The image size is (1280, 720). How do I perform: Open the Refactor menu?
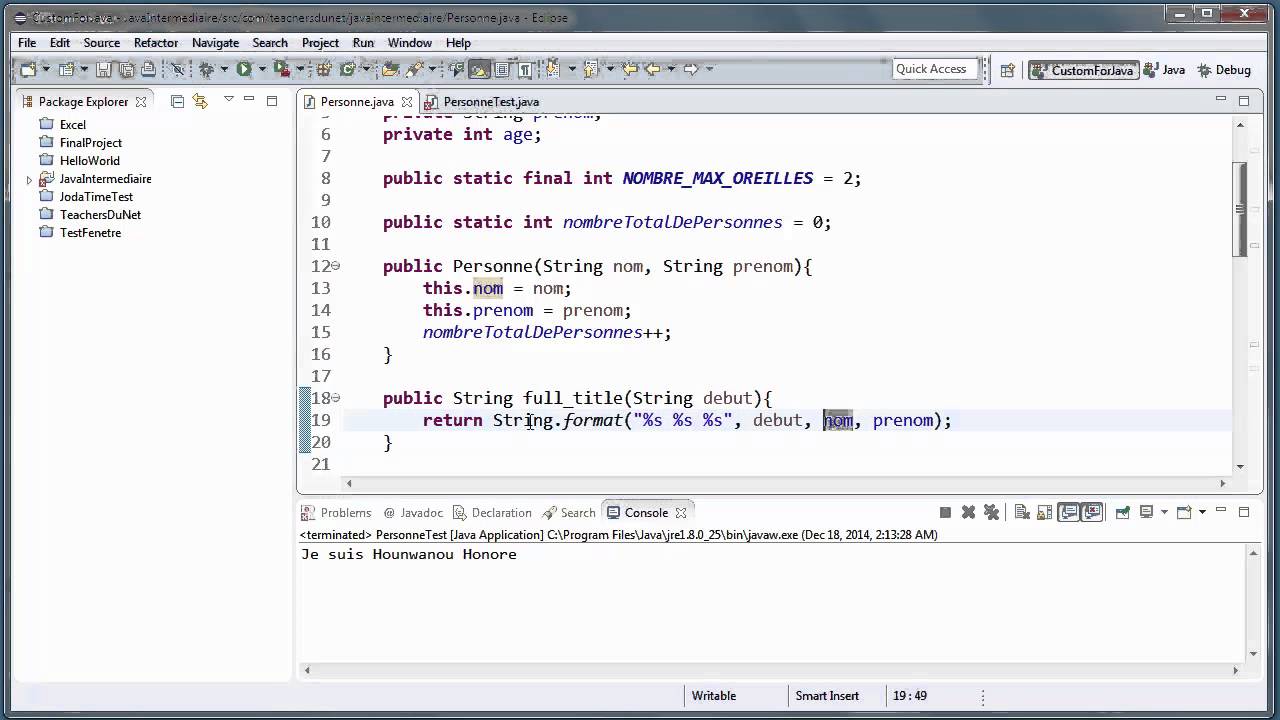coord(156,43)
